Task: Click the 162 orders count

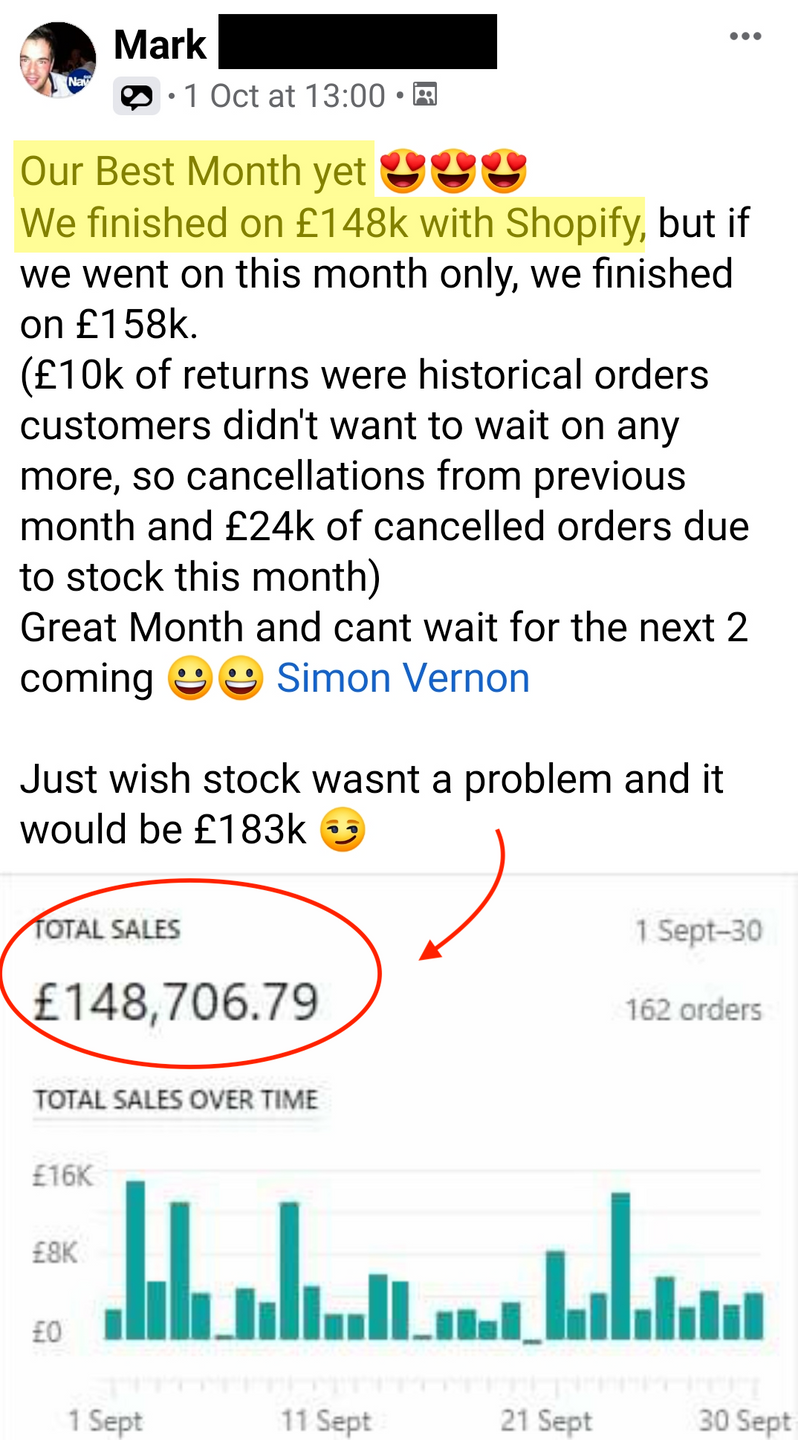Action: [693, 1010]
